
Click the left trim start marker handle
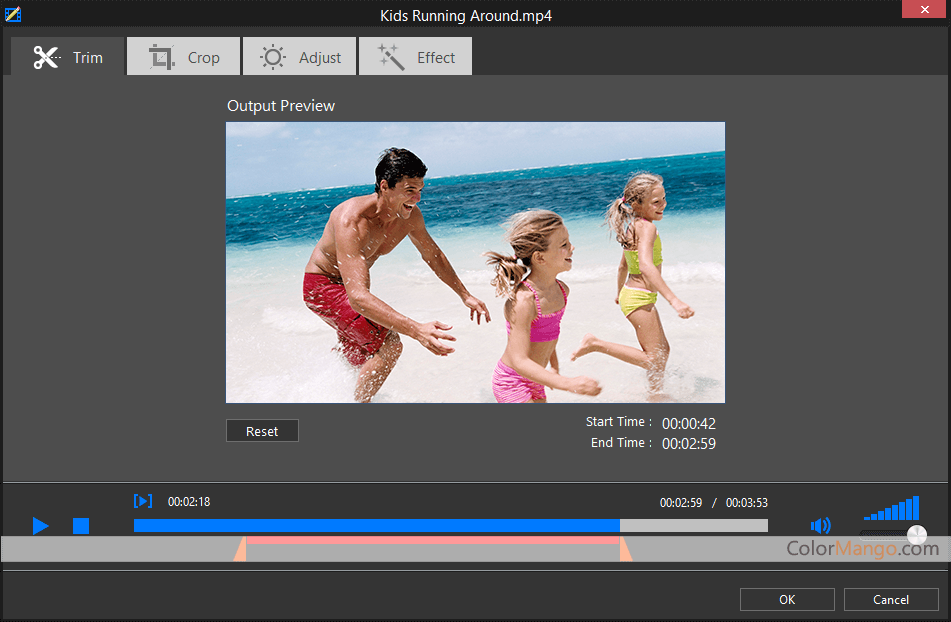240,549
